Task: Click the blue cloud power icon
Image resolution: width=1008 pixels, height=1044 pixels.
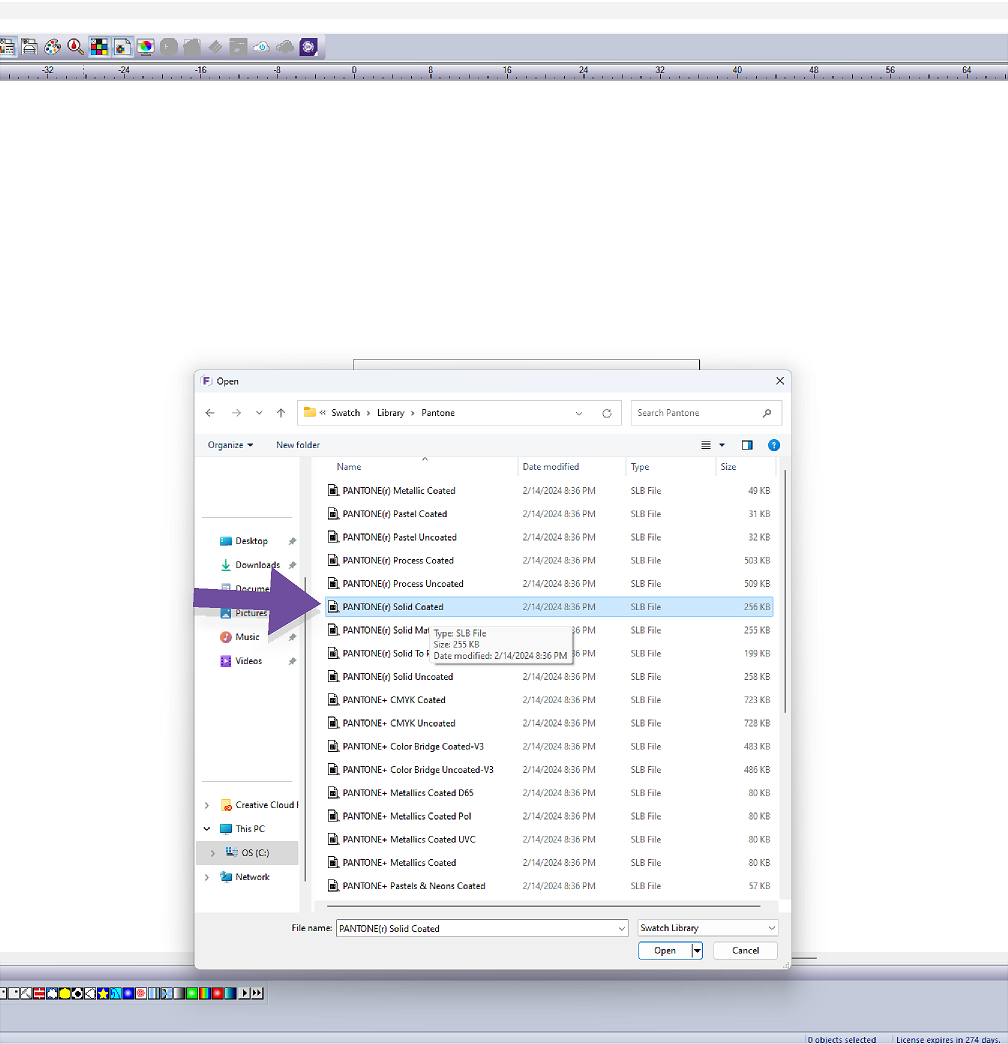Action: tap(261, 47)
